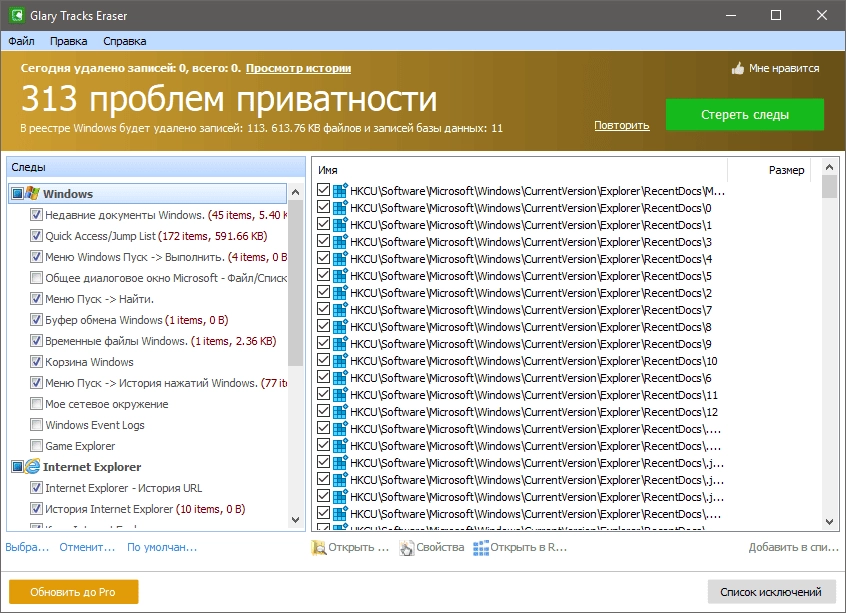This screenshot has width=846, height=613.
Task: Click registry icon of RecentDocs\7 row
Action: click(340, 310)
